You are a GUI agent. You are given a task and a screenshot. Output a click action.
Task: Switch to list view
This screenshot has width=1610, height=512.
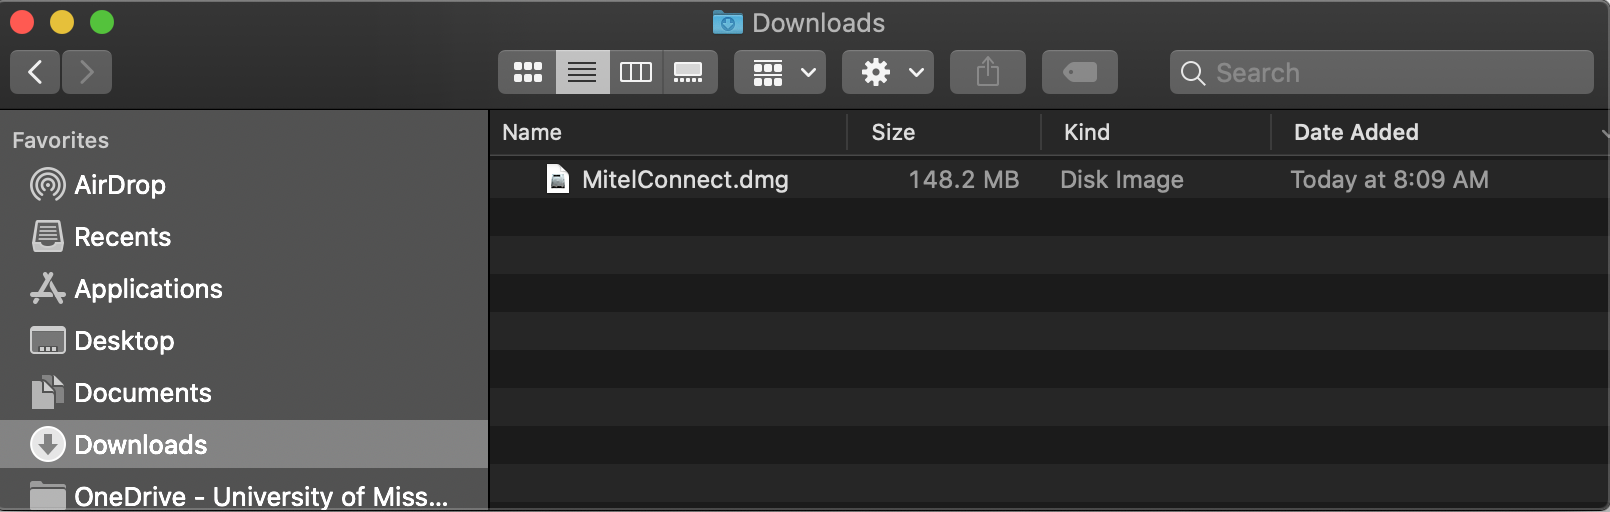click(x=582, y=72)
